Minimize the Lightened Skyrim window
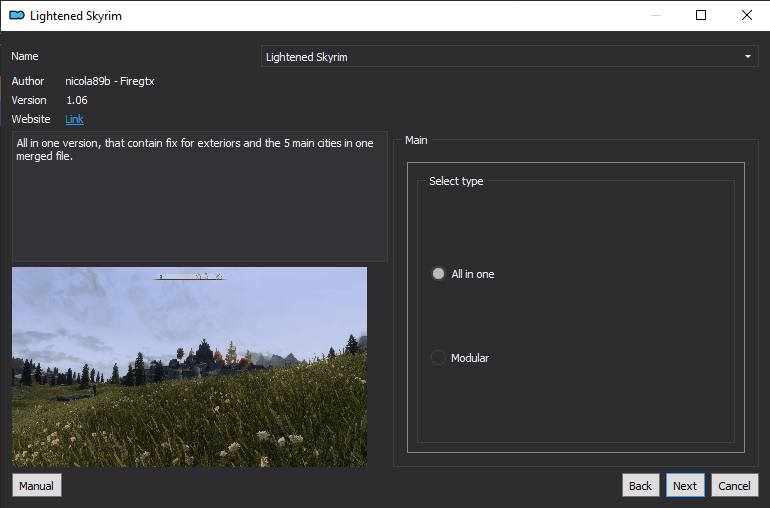The height and width of the screenshot is (508, 770). [x=655, y=15]
